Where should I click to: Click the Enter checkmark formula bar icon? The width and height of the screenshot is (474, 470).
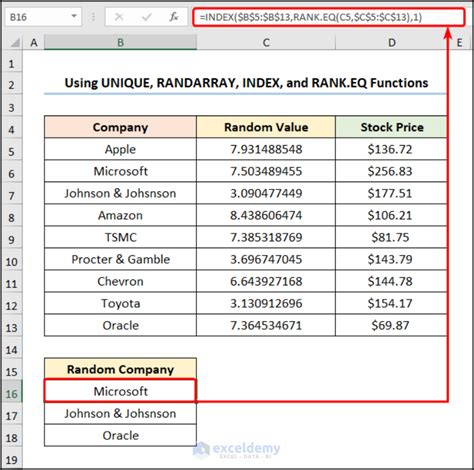coord(146,17)
